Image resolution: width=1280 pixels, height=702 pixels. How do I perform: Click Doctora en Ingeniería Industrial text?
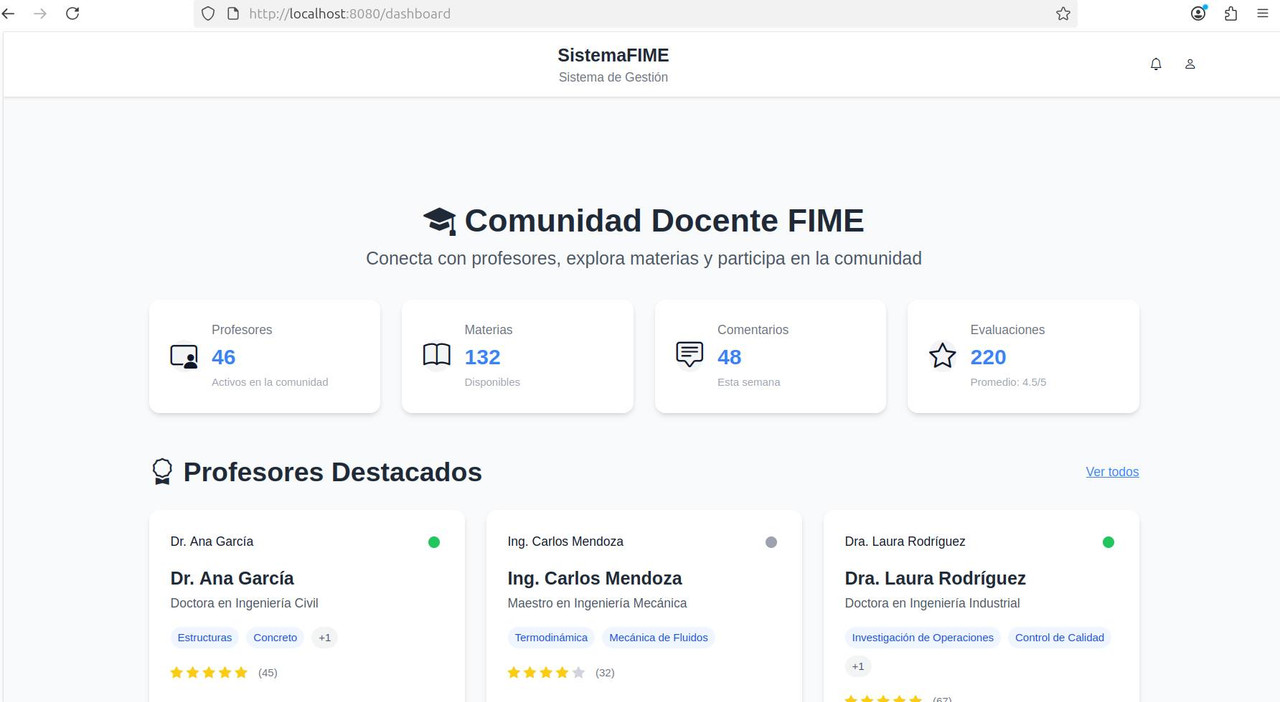tap(932, 603)
